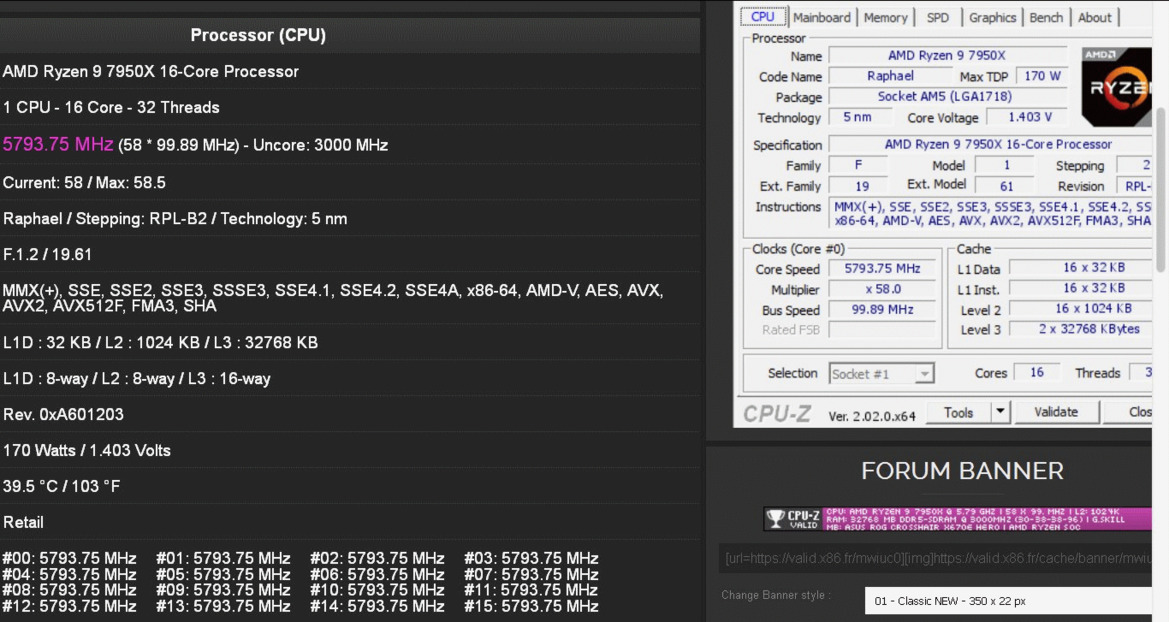
Task: Click the 170 Watts / 1.403 Volts line
Action: pyautogui.click(x=86, y=450)
